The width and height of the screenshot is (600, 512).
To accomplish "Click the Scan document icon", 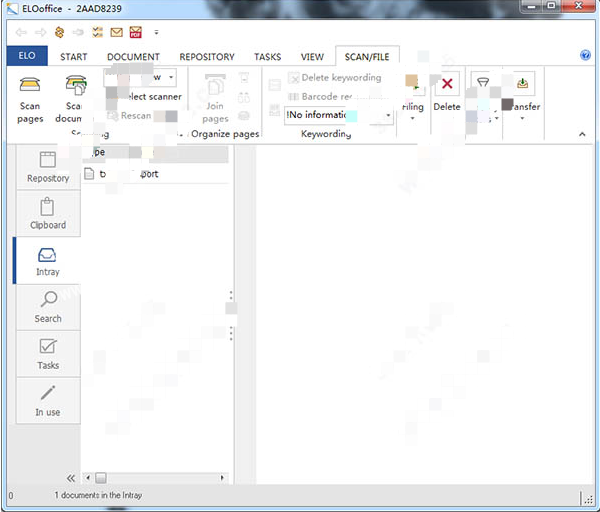I will tap(76, 85).
